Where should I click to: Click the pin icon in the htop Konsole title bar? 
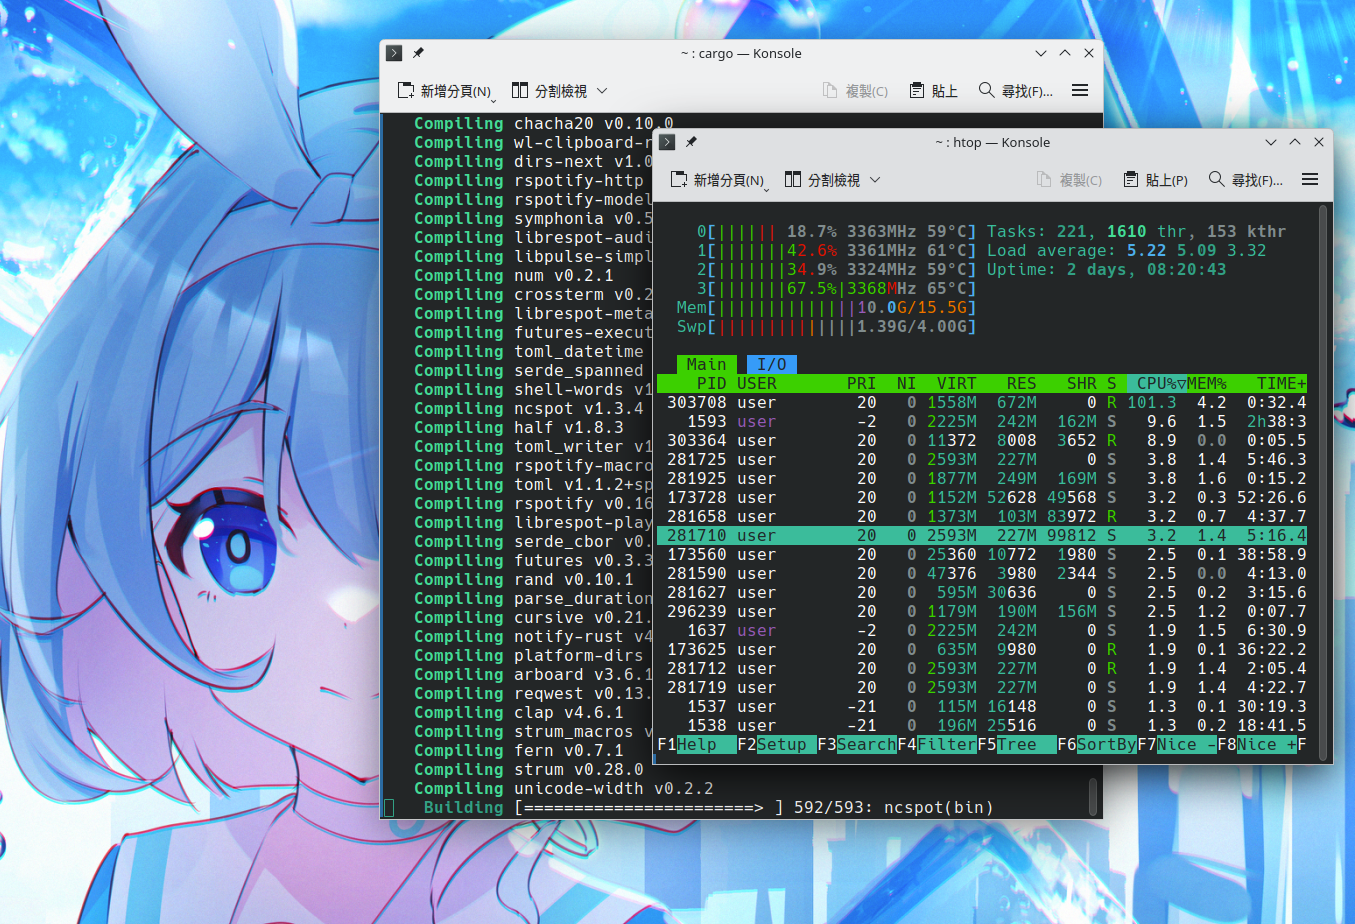tap(691, 142)
